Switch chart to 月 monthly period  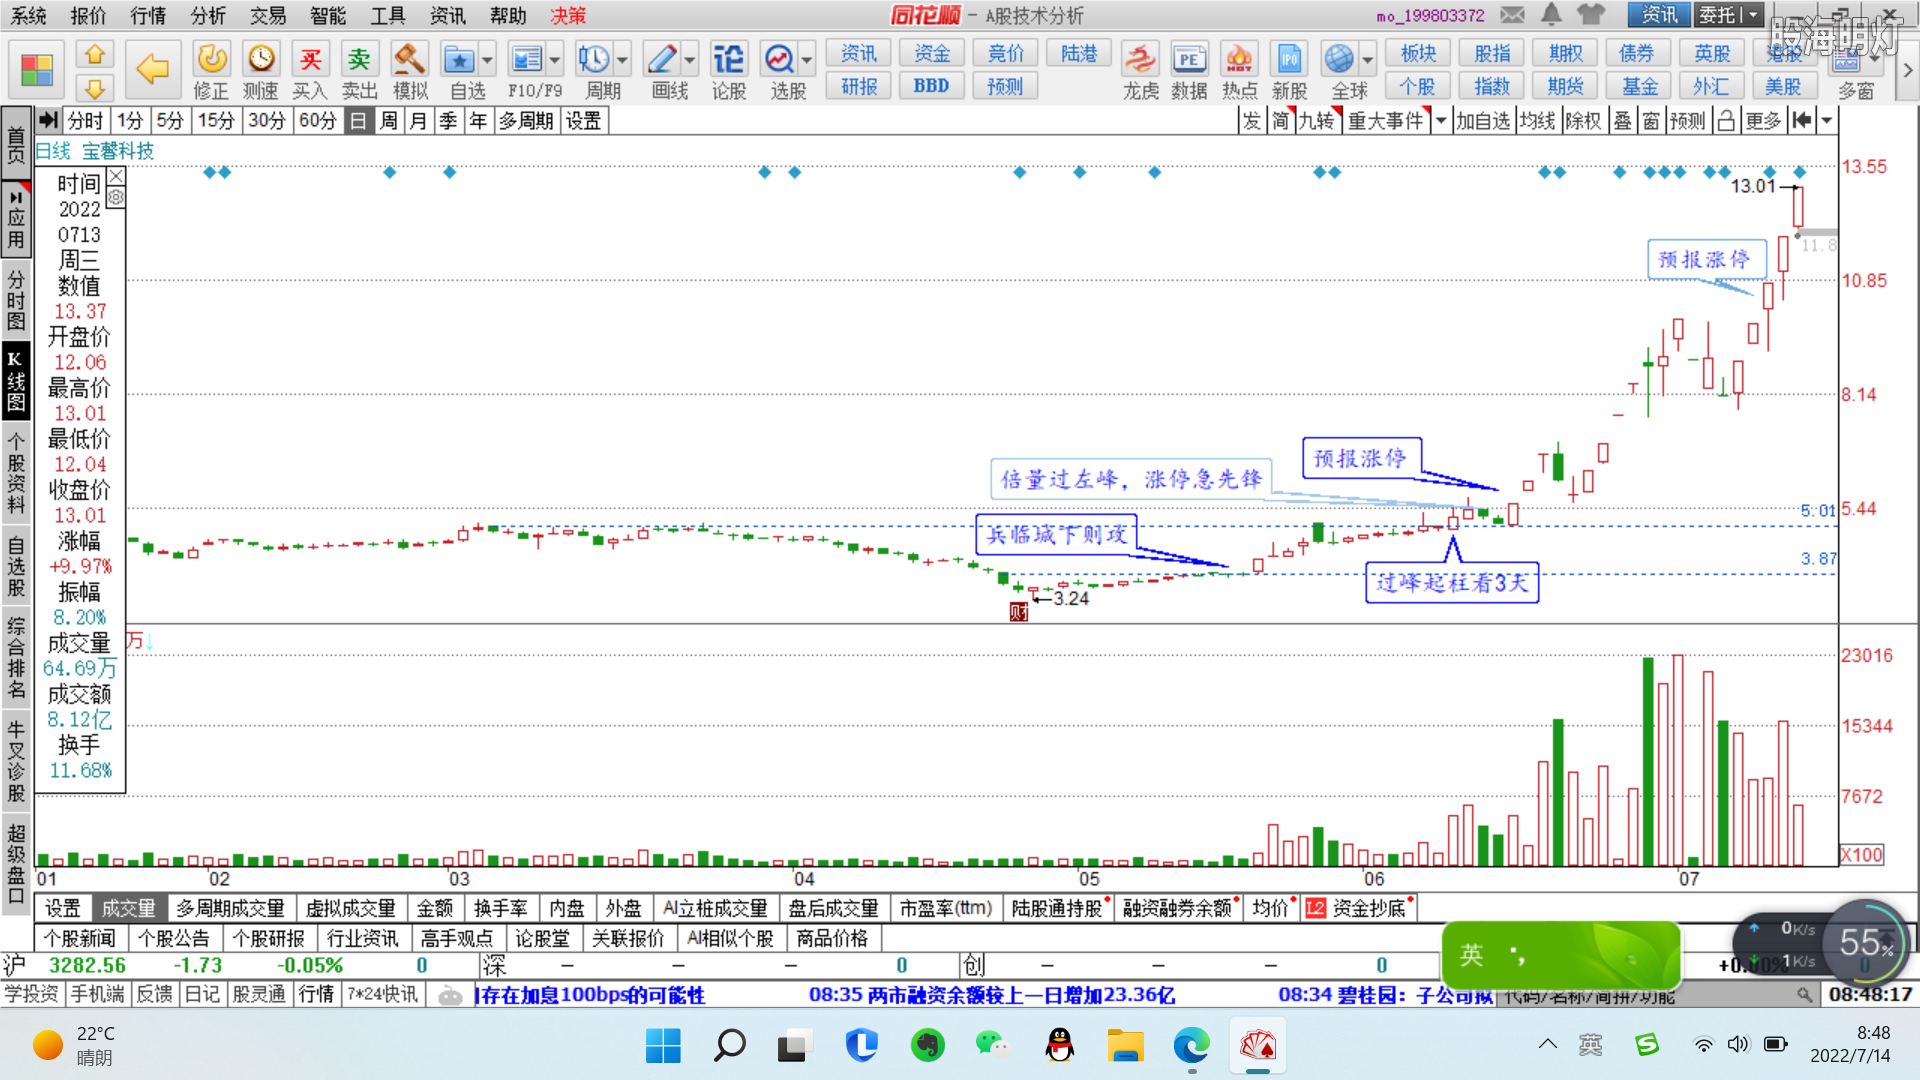point(419,121)
